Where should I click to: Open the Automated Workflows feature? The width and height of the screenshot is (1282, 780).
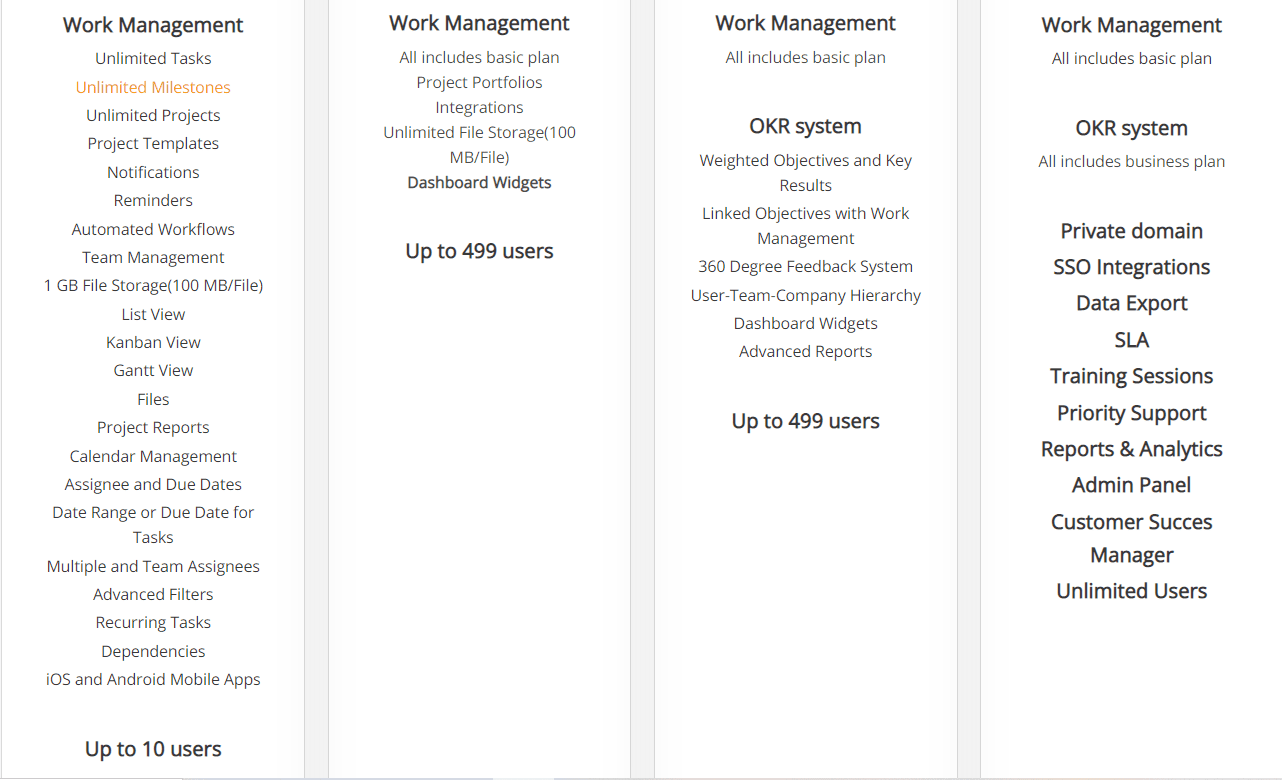click(153, 229)
